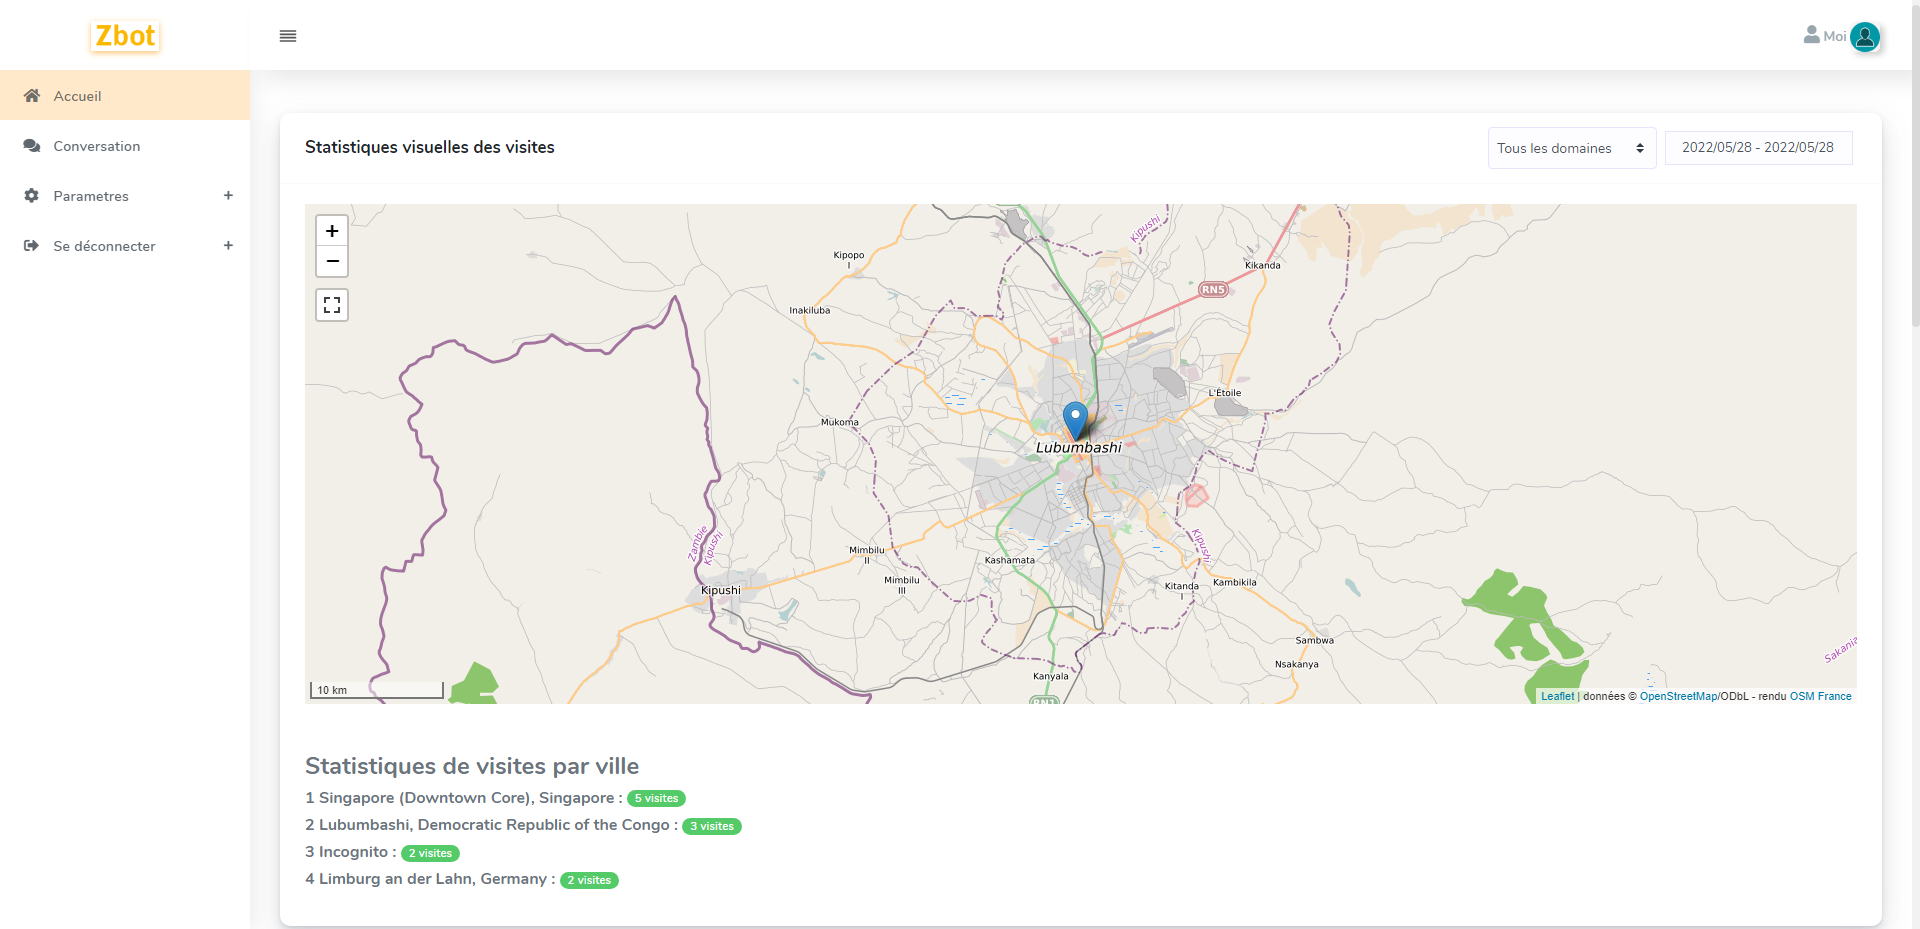Image resolution: width=1920 pixels, height=929 pixels.
Task: Zoom in on the map
Action: pyautogui.click(x=332, y=231)
